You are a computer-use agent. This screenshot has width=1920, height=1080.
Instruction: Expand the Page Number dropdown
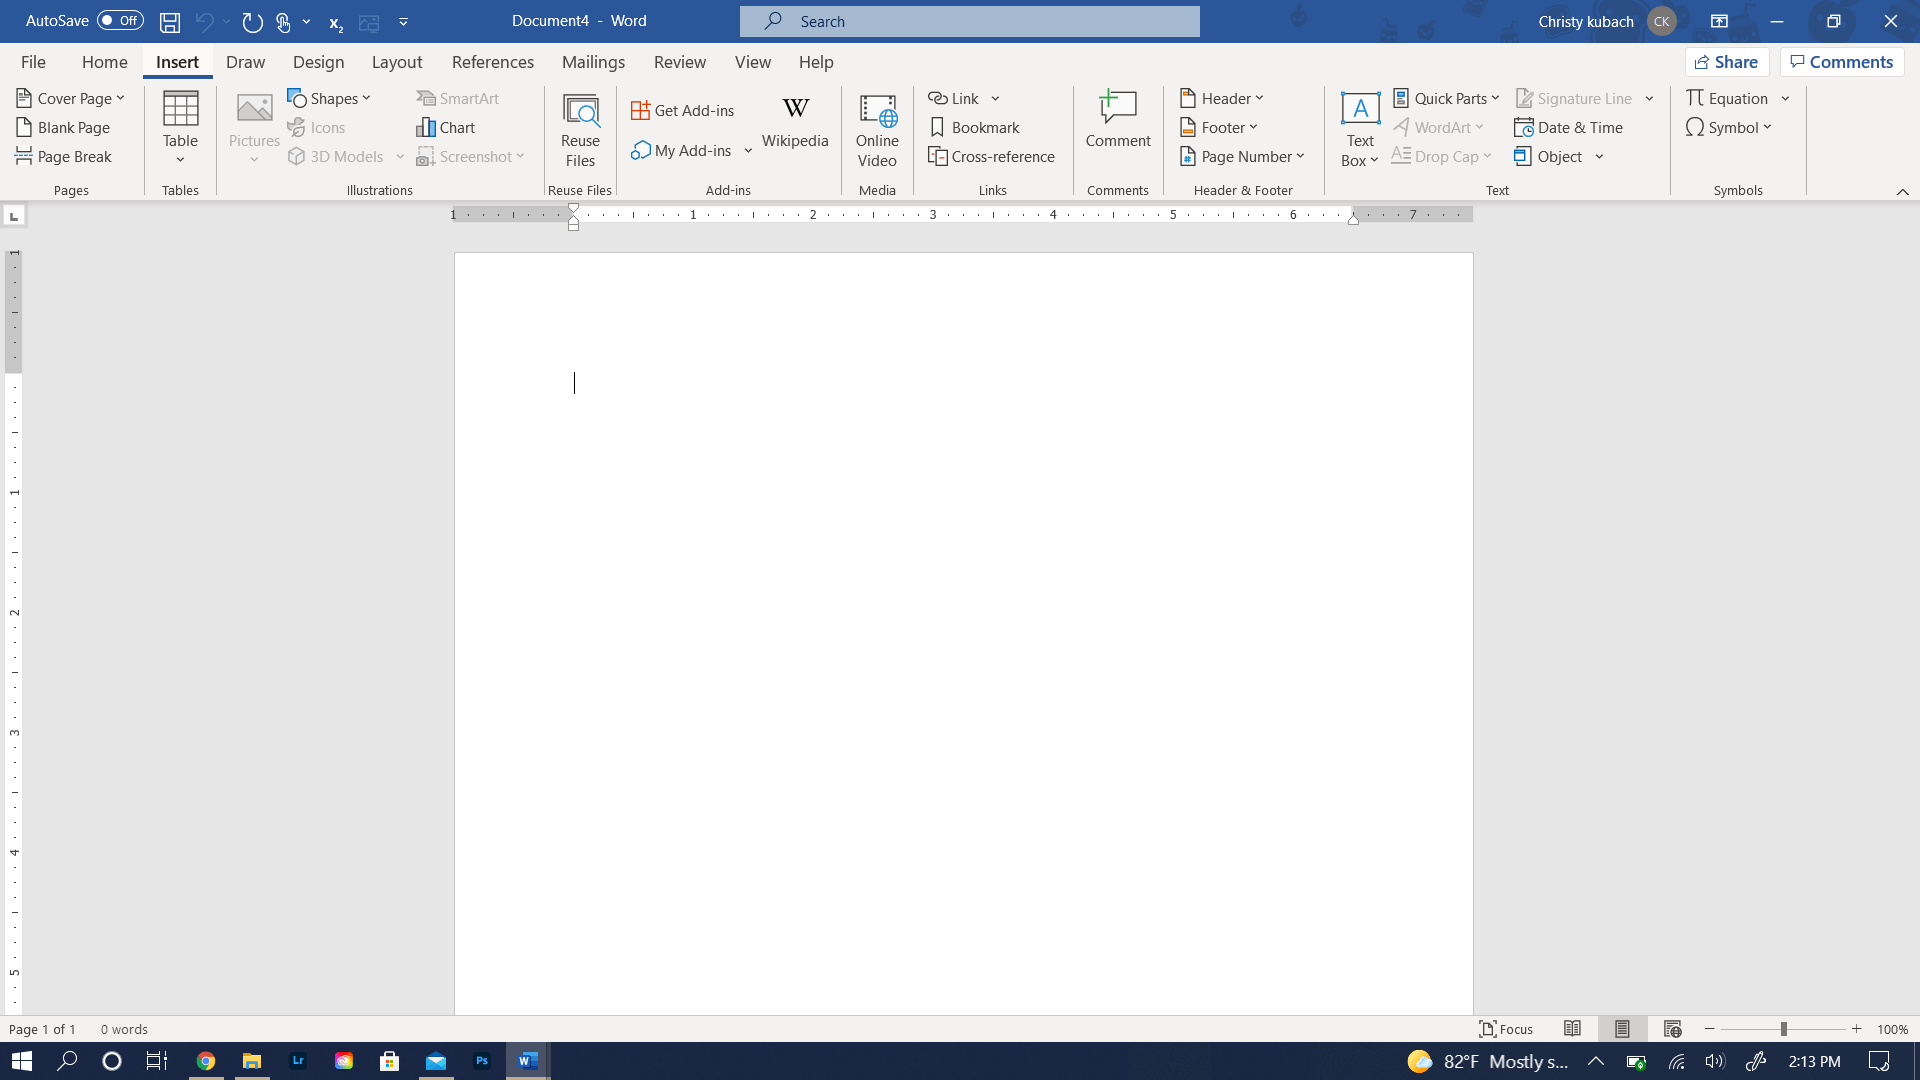[x=1243, y=157]
